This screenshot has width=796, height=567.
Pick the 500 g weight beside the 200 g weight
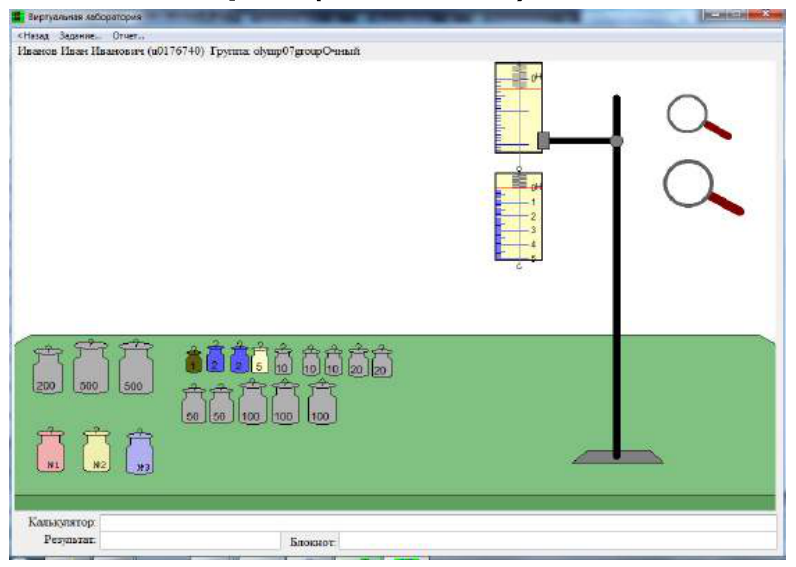[91, 366]
